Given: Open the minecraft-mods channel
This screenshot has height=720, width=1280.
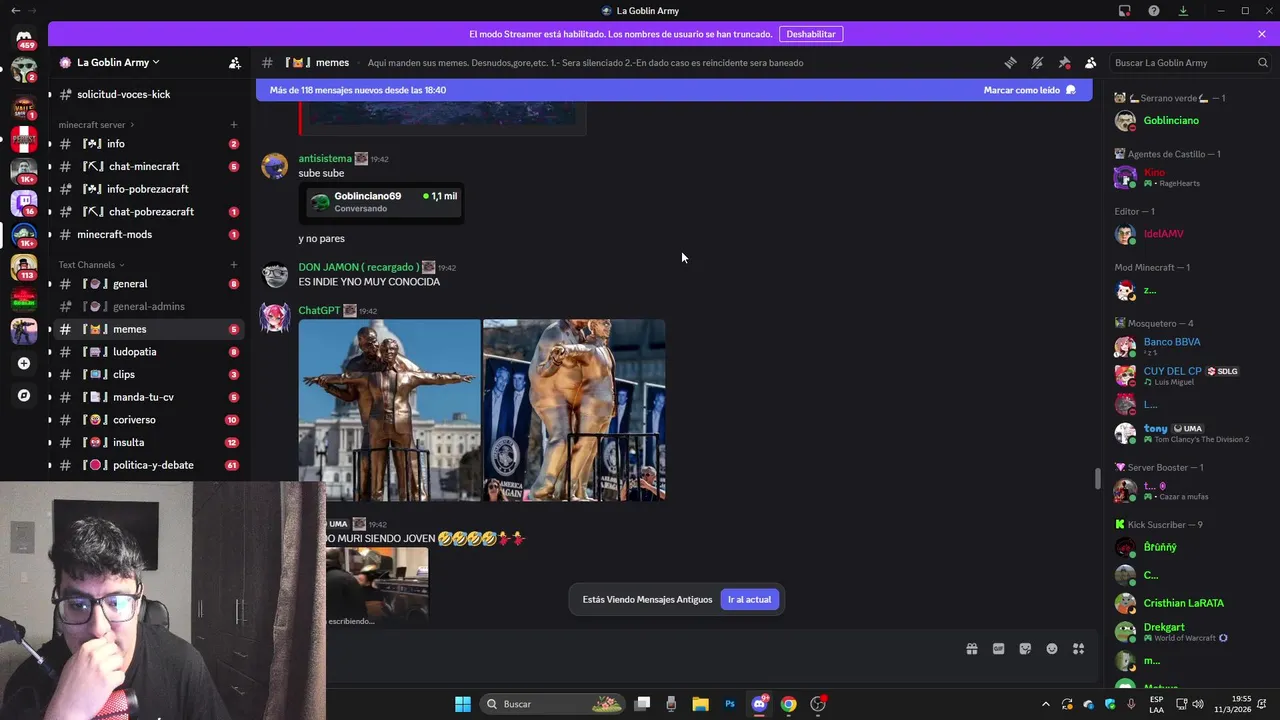Looking at the screenshot, I should click(148, 235).
